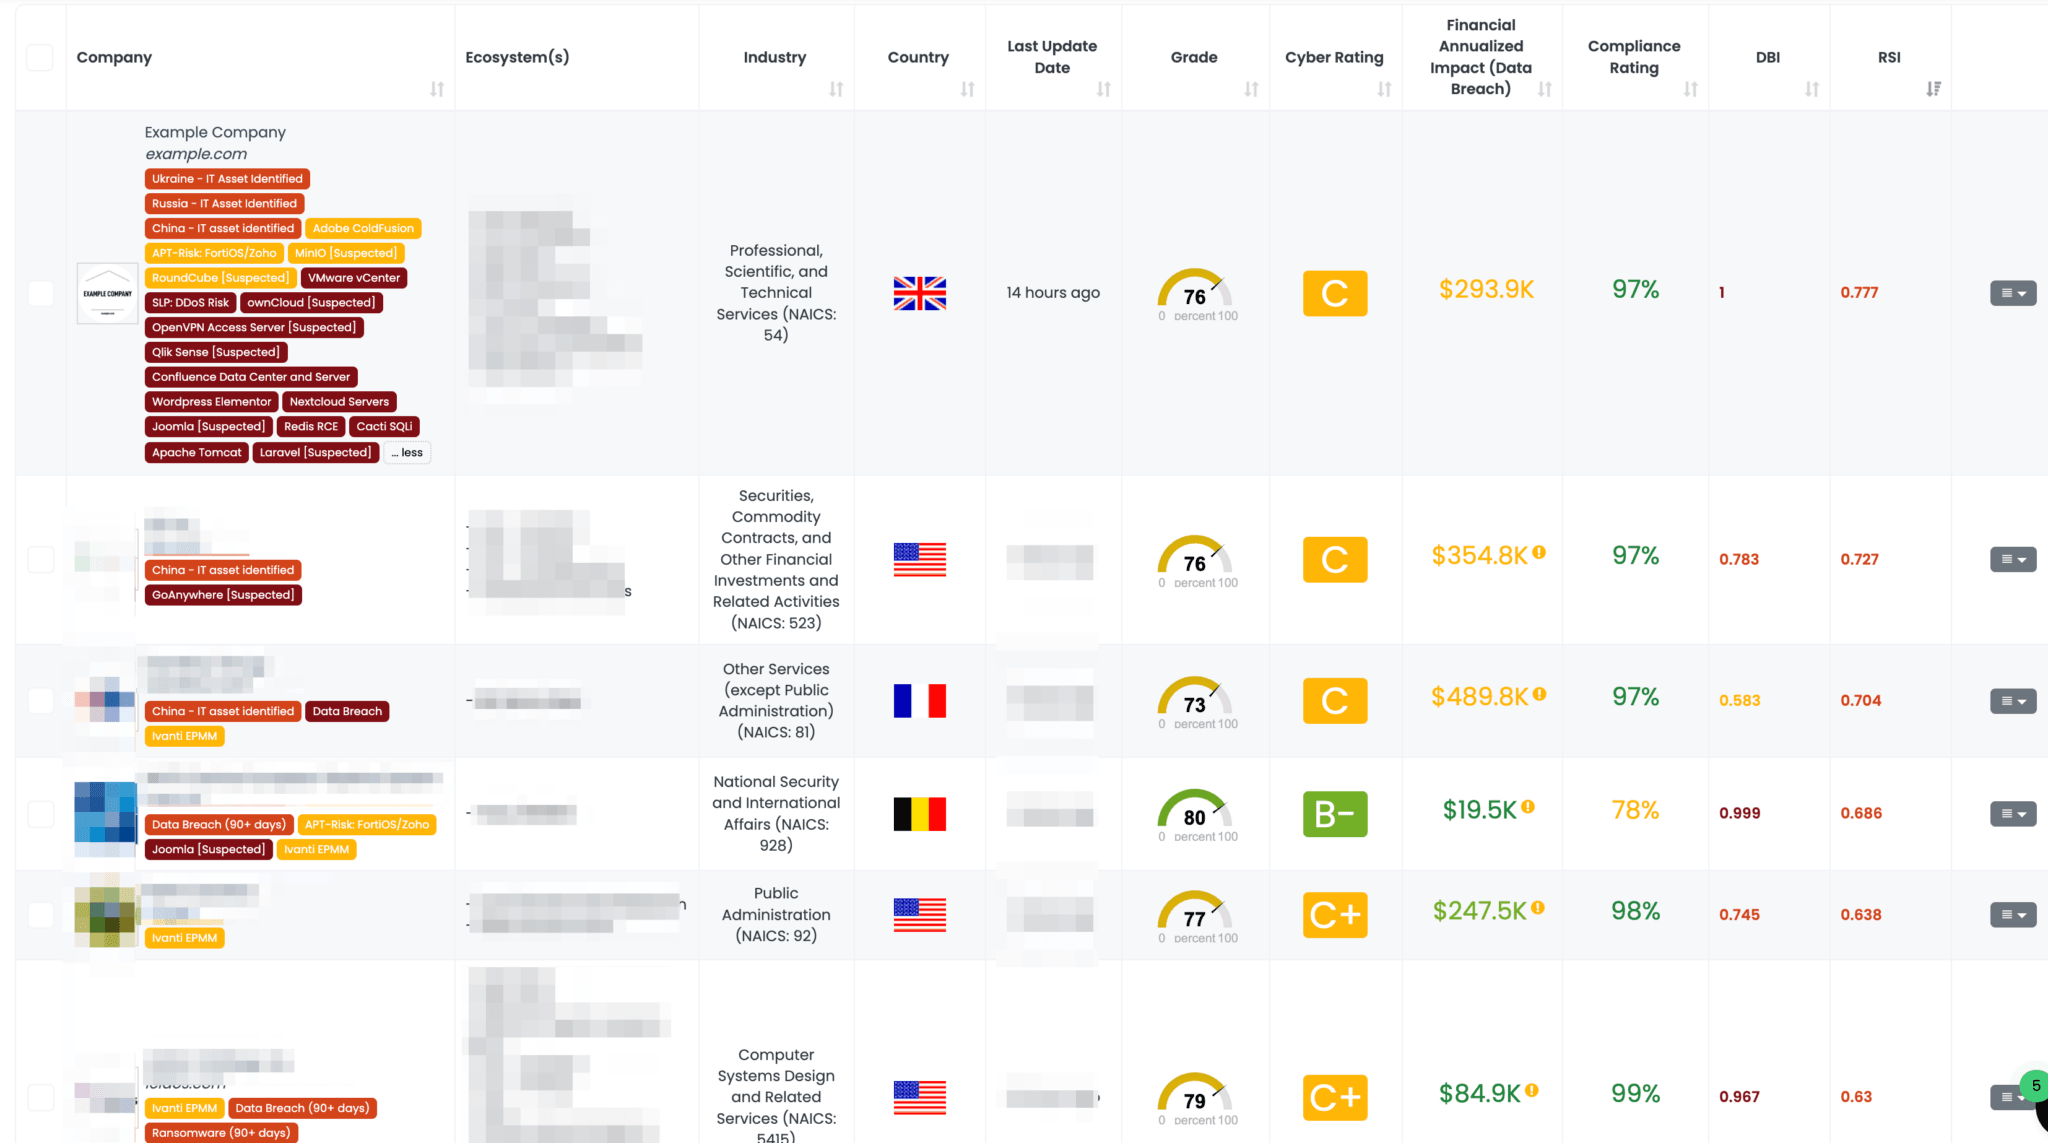Click the B- cyber rating badge
Image resolution: width=2048 pixels, height=1143 pixels.
pos(1334,814)
